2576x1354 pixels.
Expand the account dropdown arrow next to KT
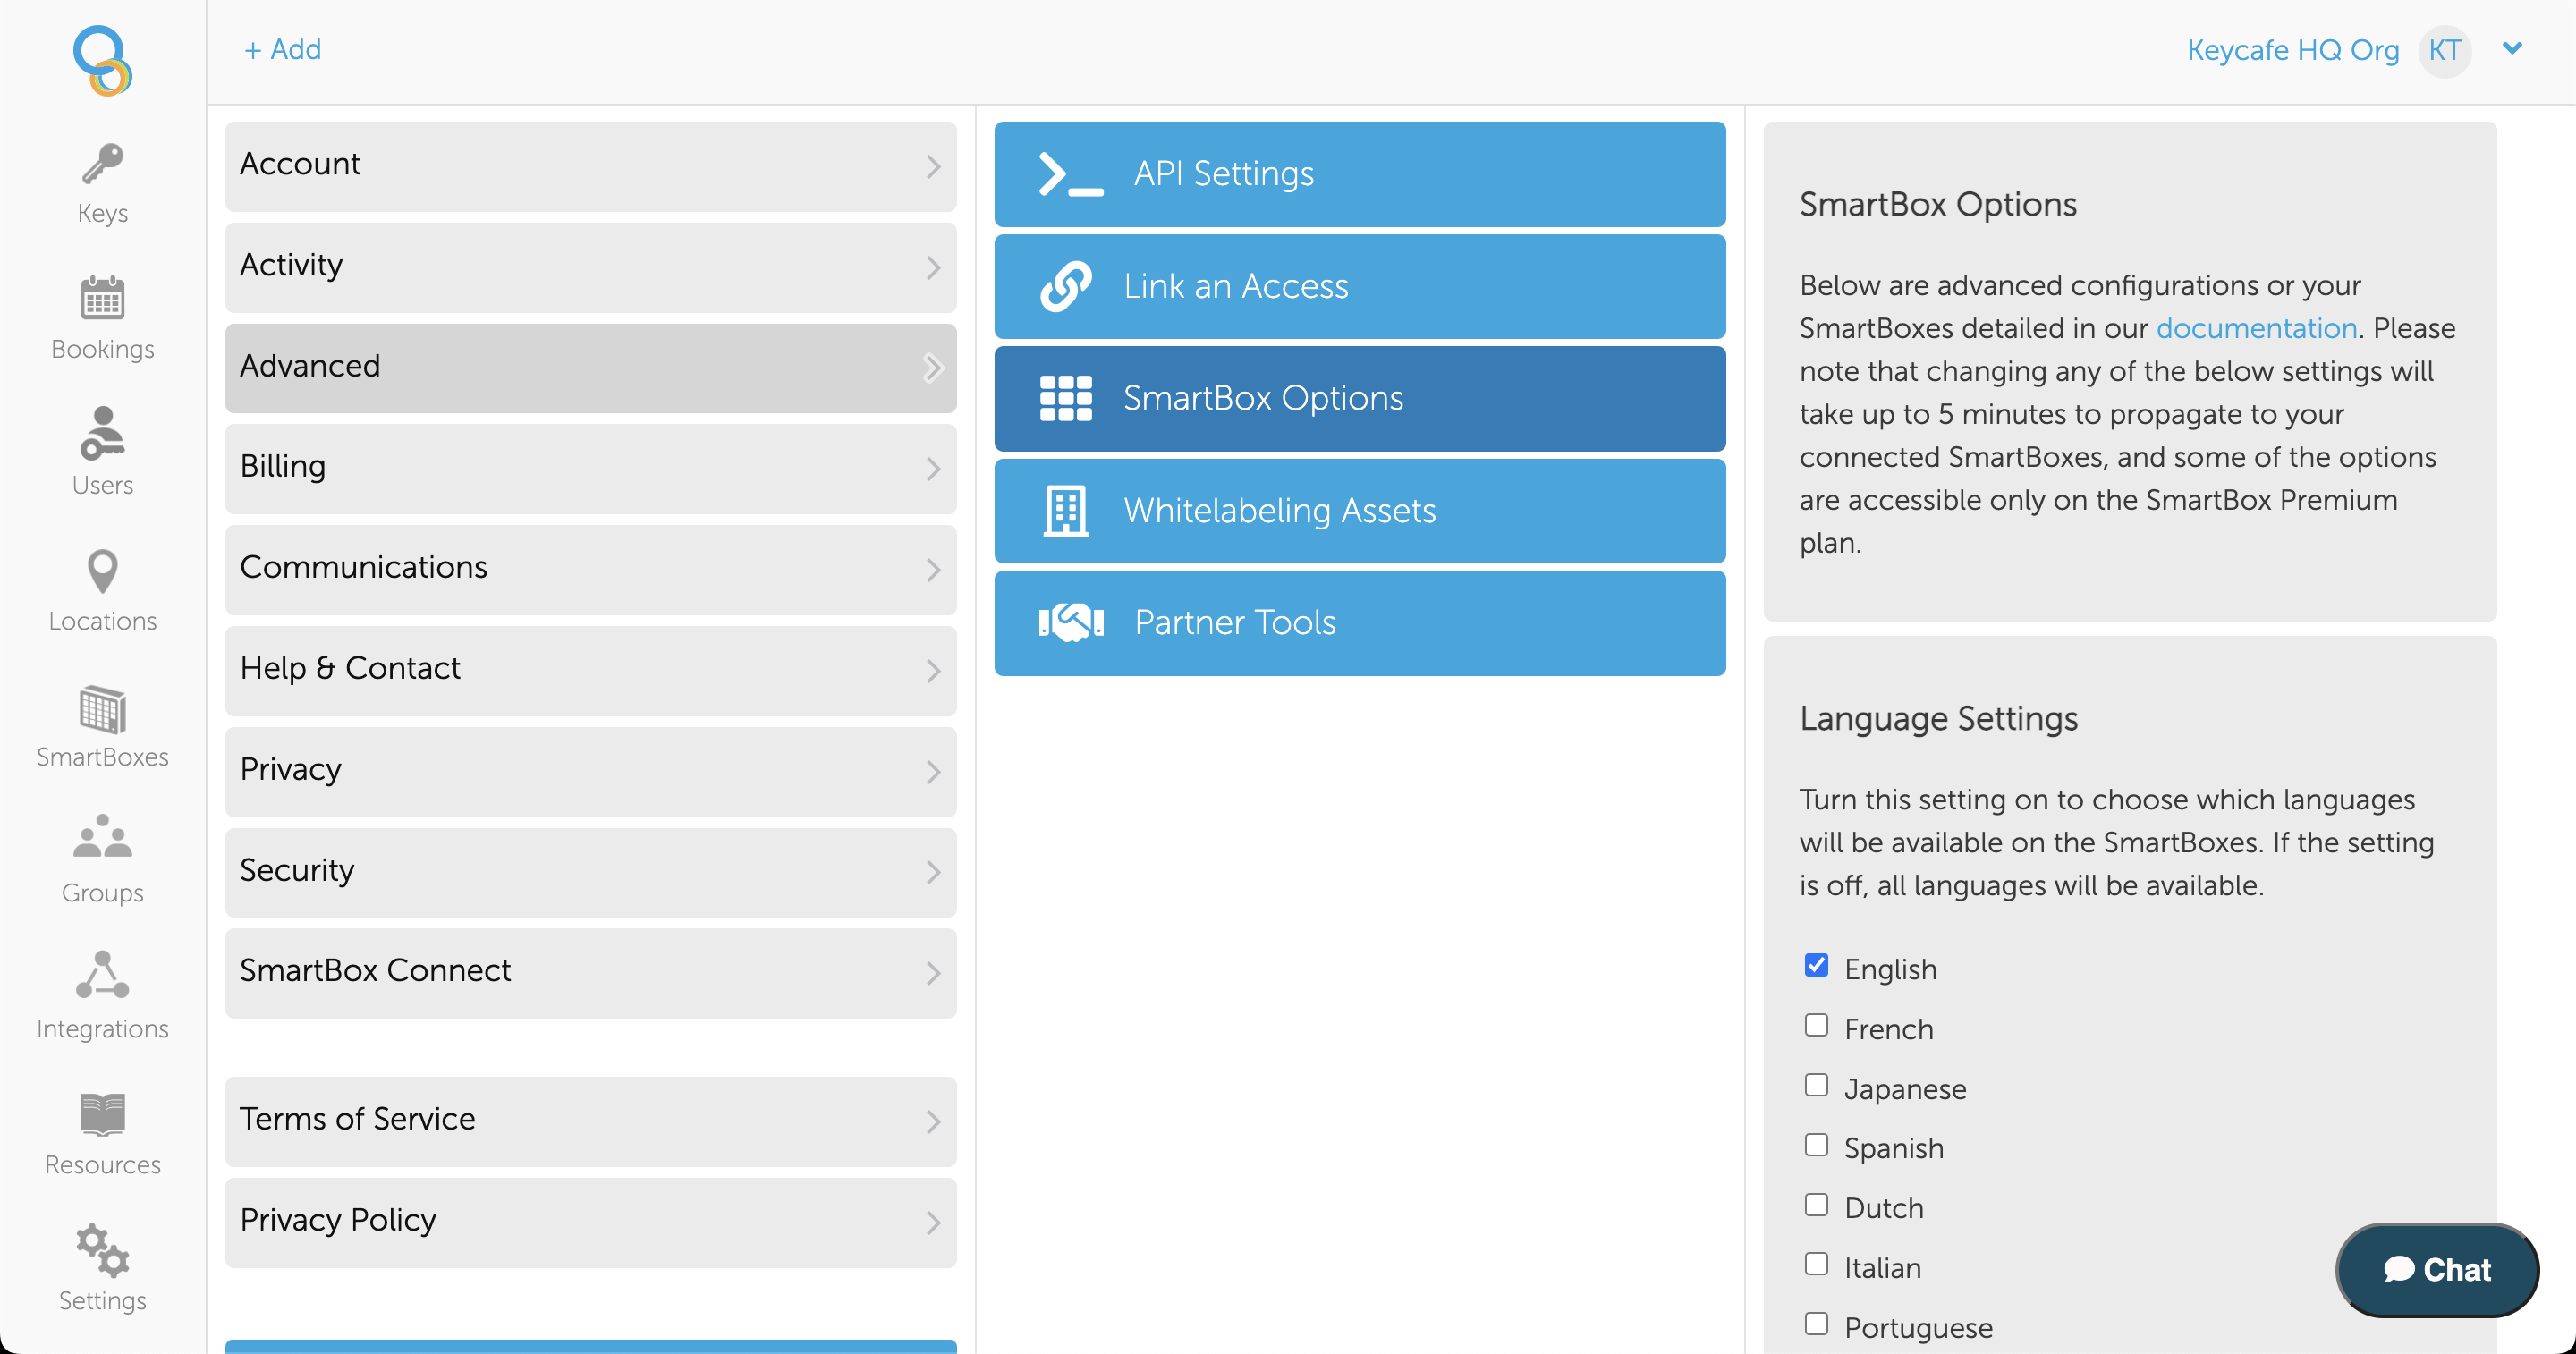pyautogui.click(x=2512, y=48)
